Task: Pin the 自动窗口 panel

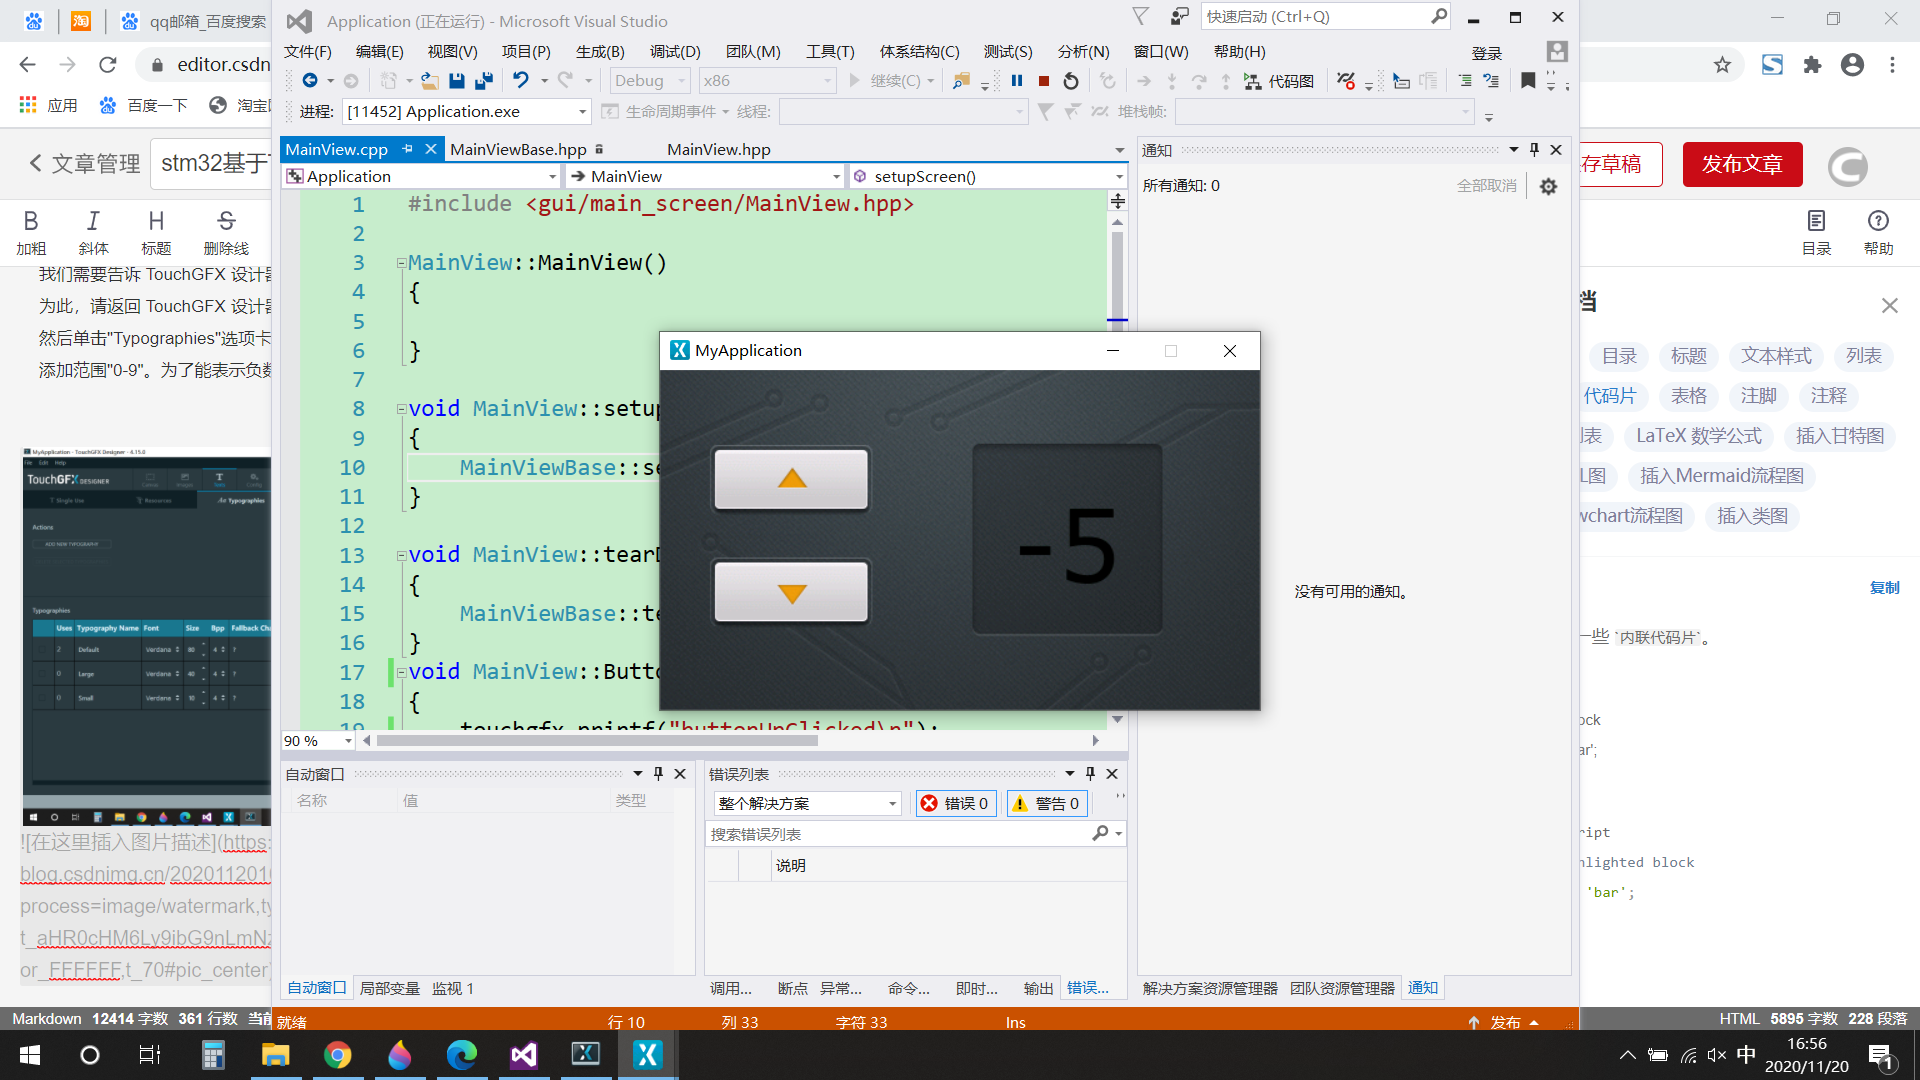Action: pyautogui.click(x=658, y=773)
